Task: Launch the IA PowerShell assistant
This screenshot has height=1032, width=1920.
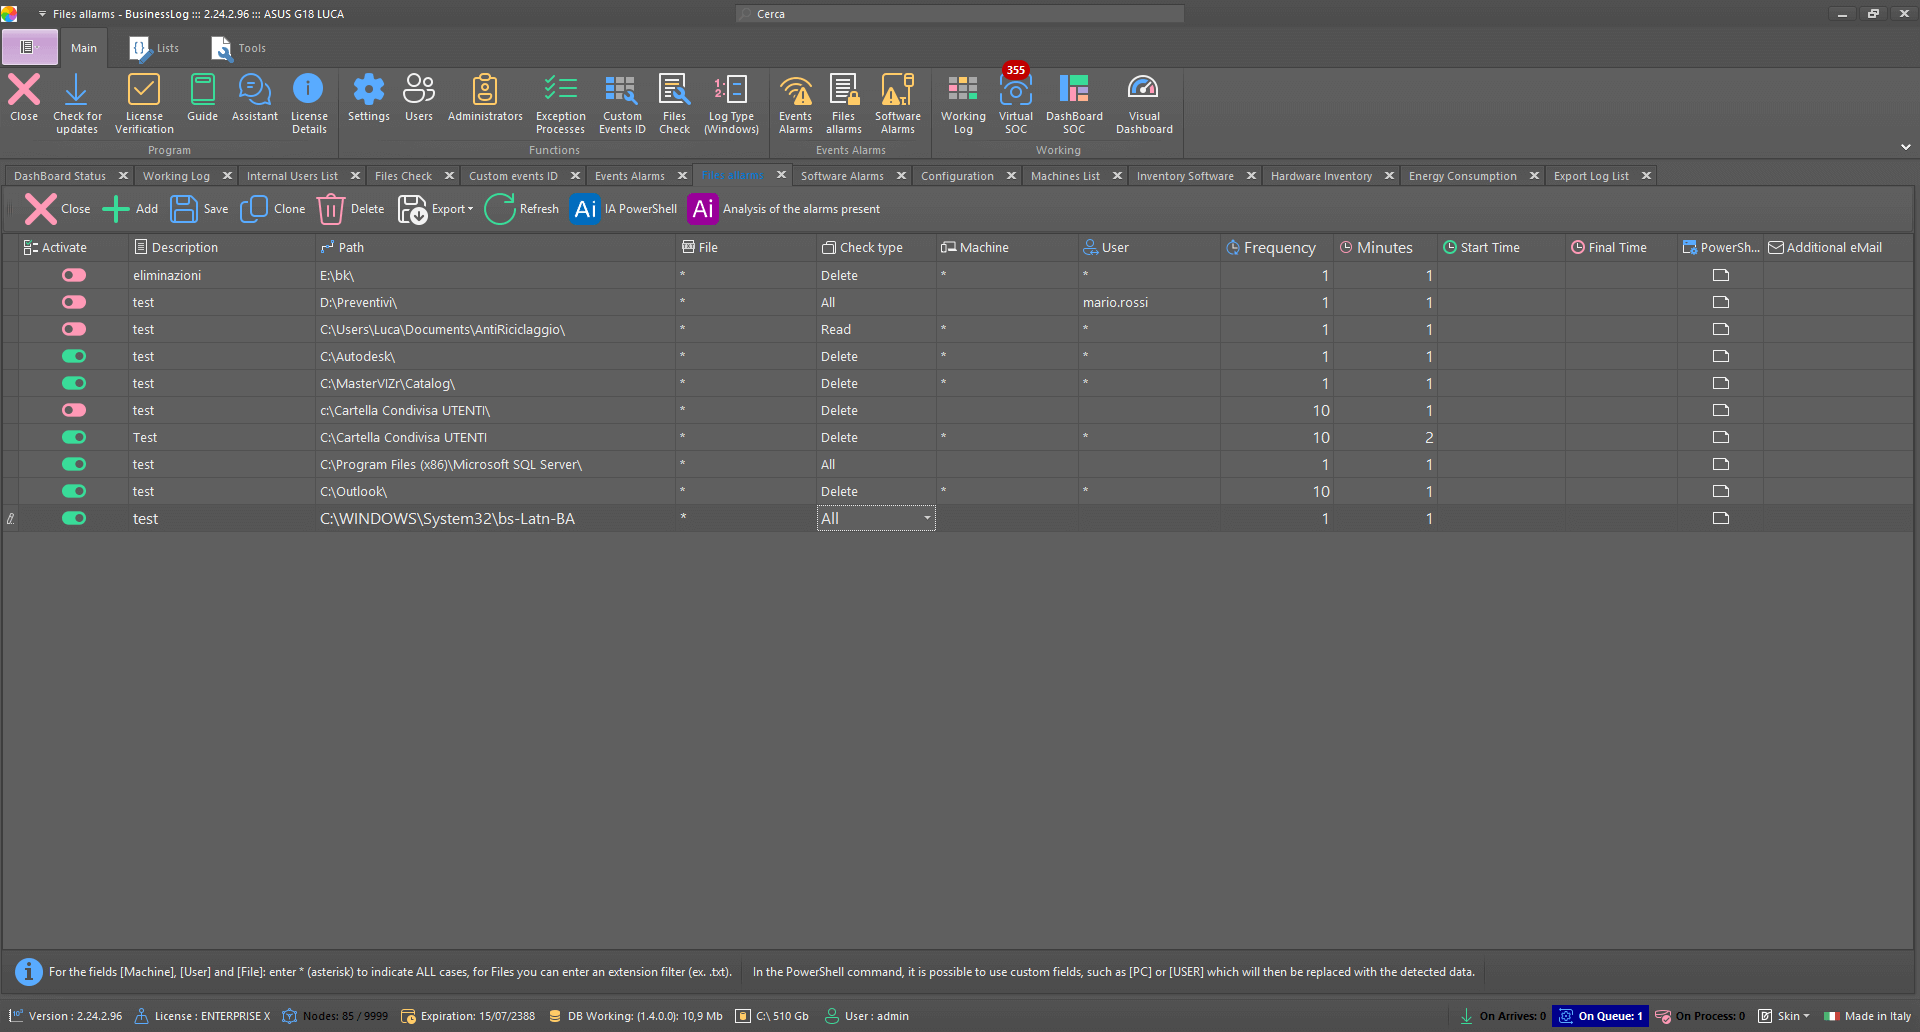Action: point(624,209)
